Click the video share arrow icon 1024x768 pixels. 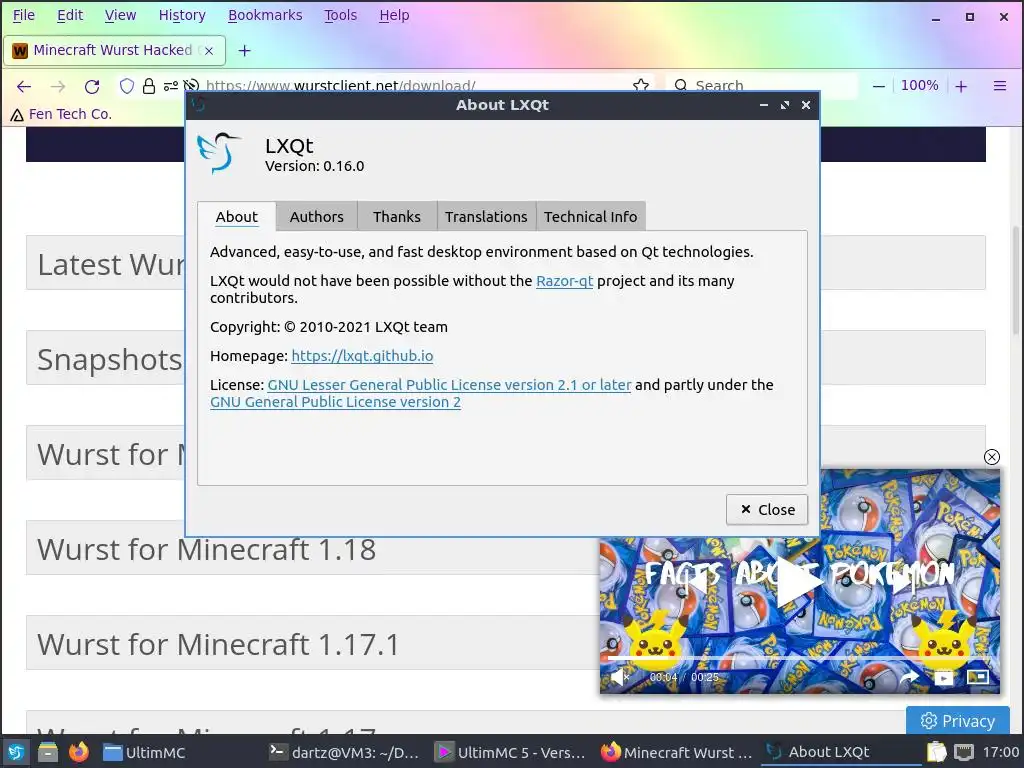click(x=908, y=677)
